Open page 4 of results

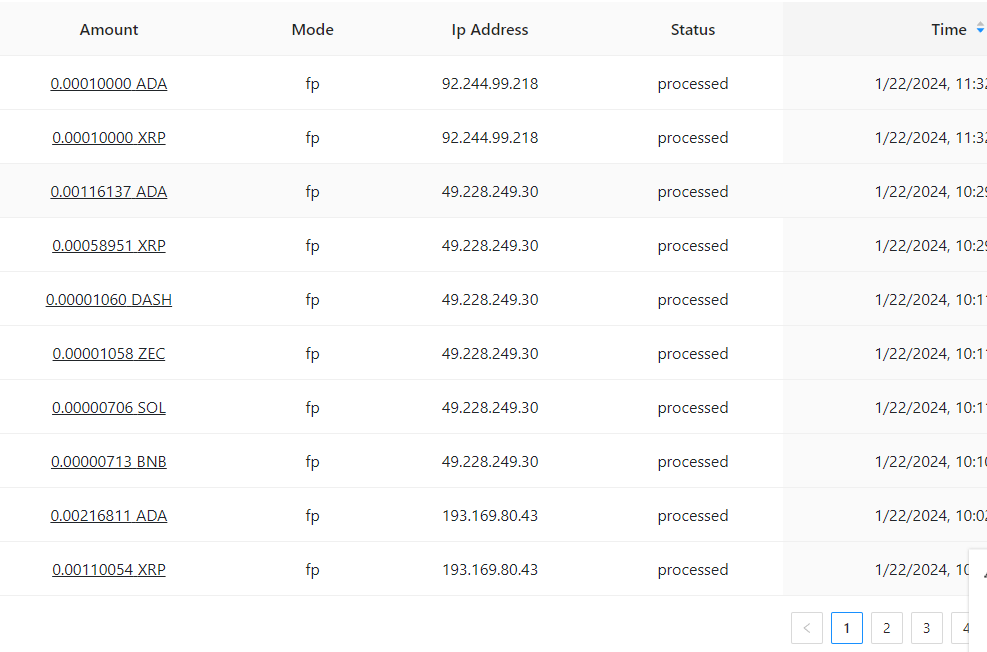pos(965,628)
